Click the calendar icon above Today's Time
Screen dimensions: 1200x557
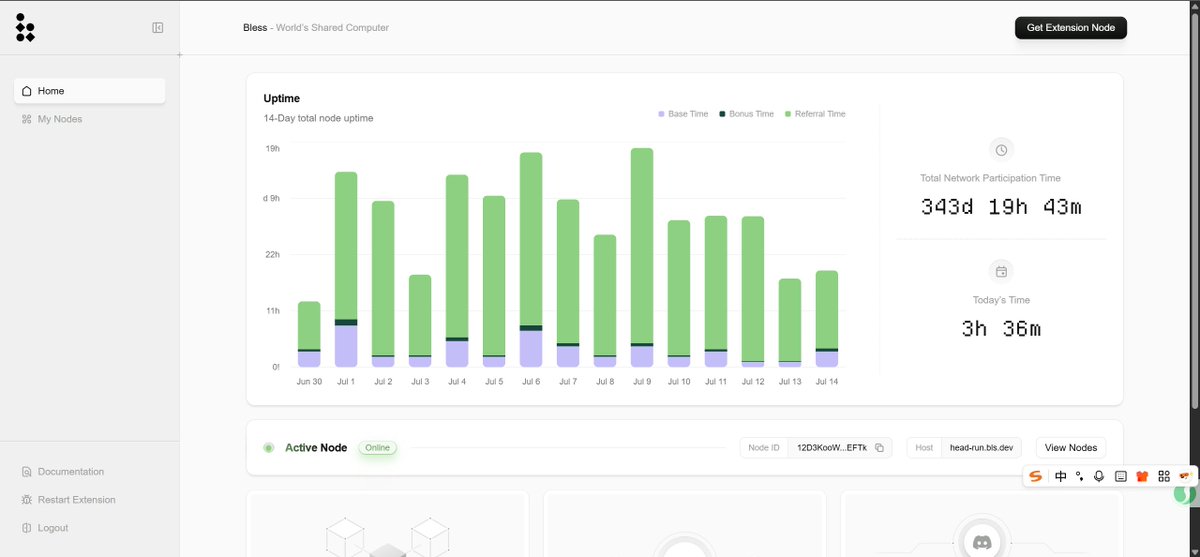[1001, 271]
